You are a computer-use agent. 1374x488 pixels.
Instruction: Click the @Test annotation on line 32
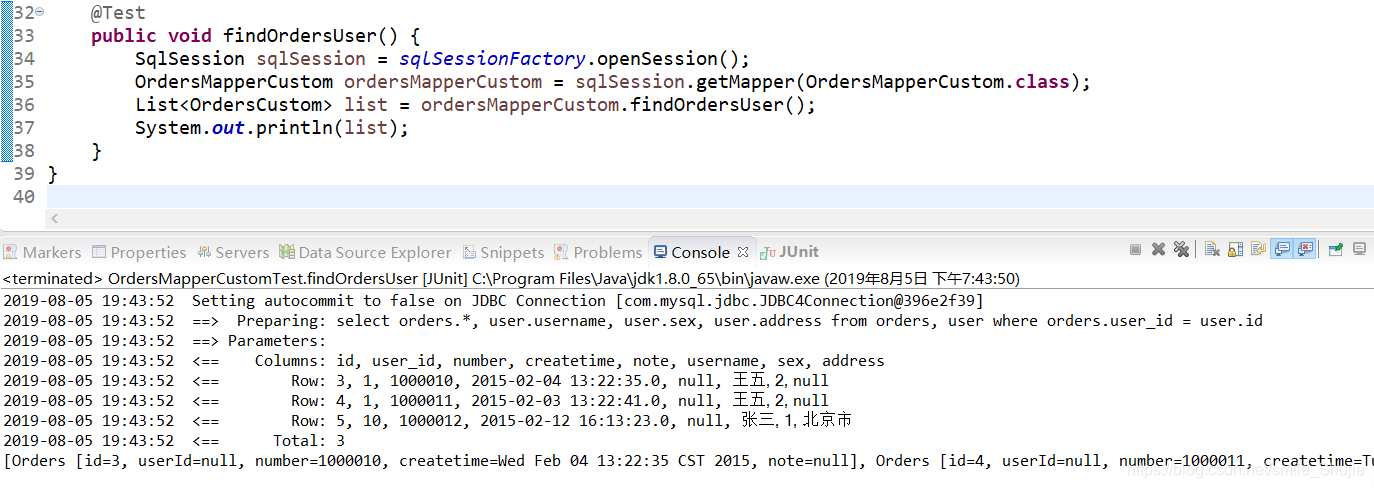click(118, 13)
